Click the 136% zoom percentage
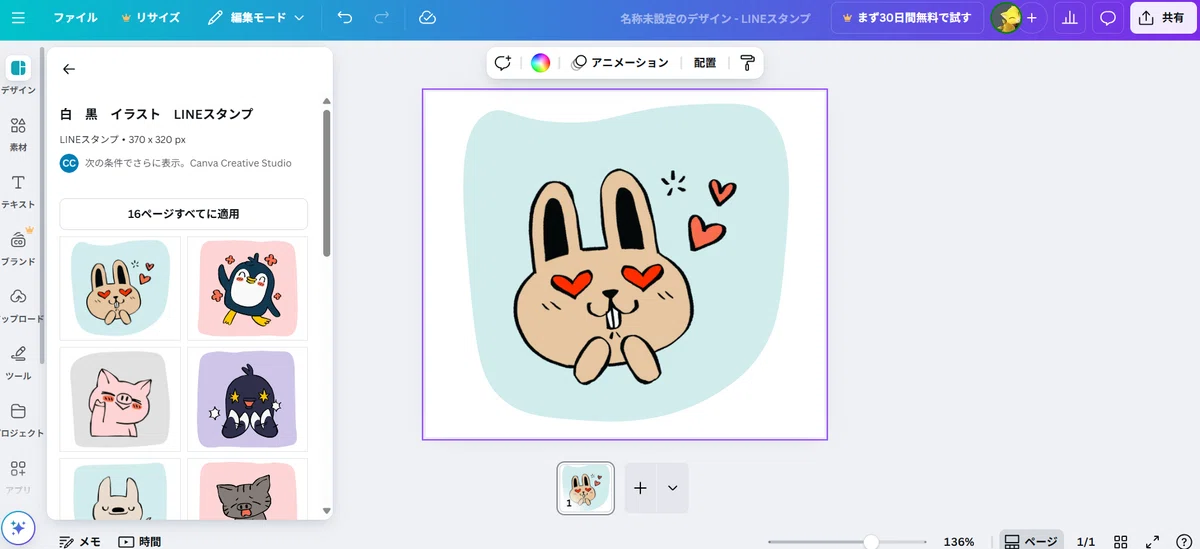This screenshot has width=1200, height=549. [x=958, y=541]
